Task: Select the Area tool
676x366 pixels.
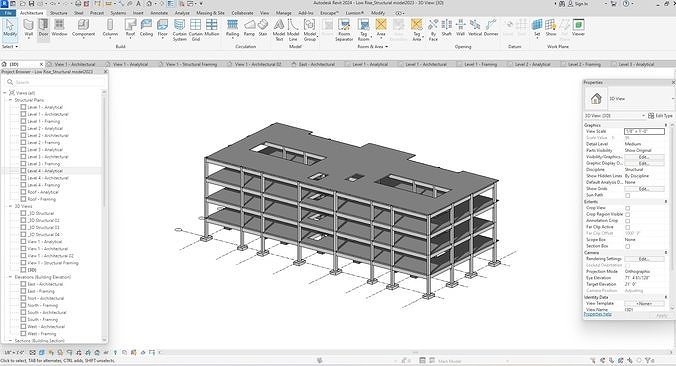Action: 381,28
